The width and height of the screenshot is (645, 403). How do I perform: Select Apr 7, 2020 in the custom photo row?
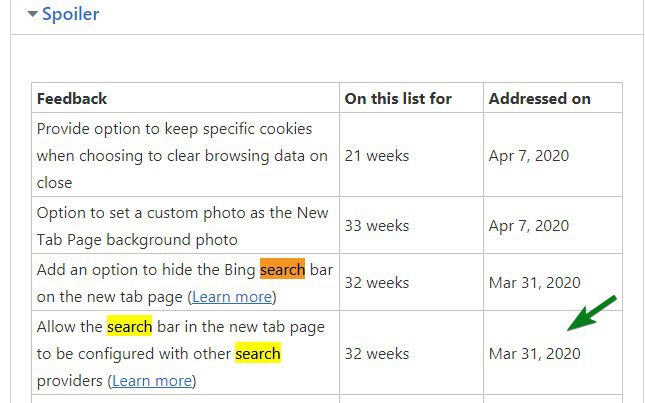coord(529,226)
